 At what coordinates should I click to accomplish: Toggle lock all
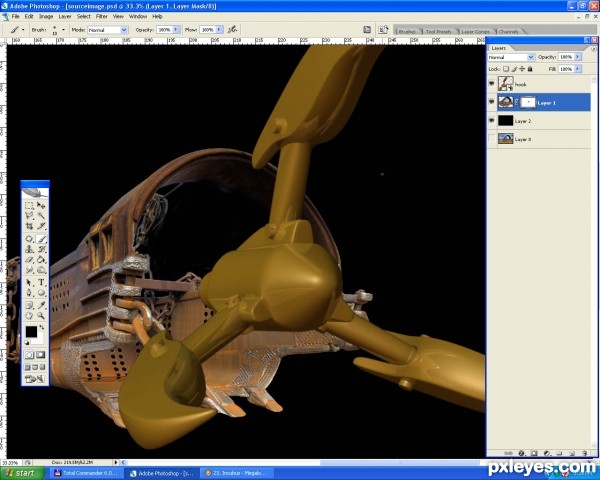coord(530,69)
